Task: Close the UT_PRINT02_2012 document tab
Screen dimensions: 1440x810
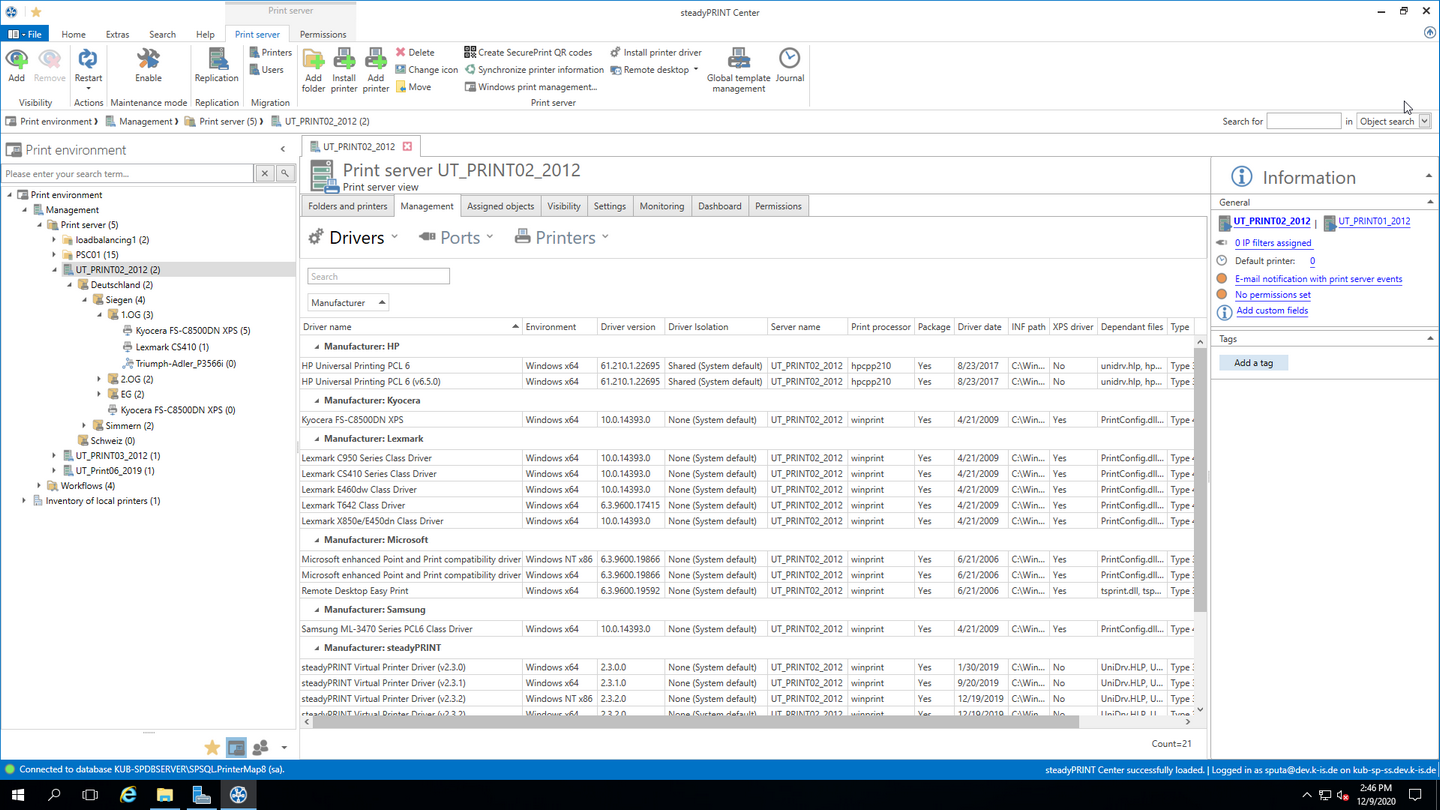Action: pos(407,147)
